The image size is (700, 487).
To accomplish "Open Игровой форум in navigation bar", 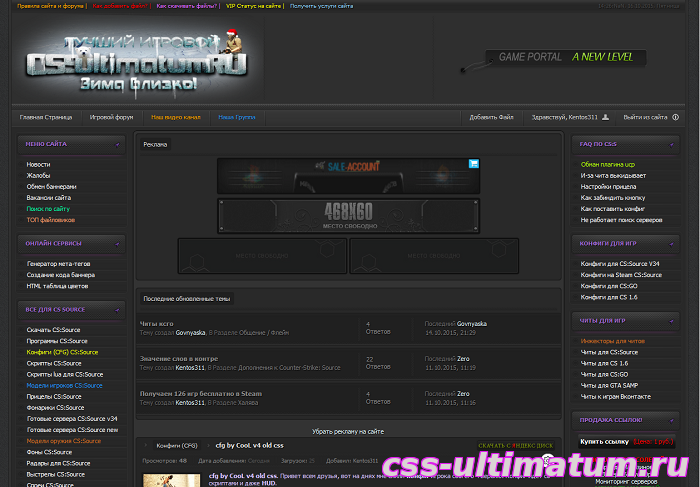I will 111,117.
